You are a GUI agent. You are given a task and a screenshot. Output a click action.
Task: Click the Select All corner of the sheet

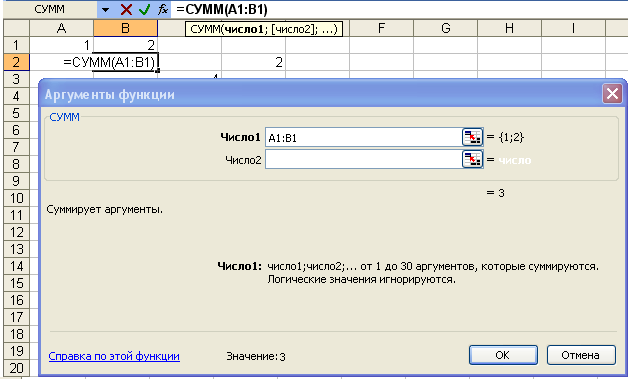tap(16, 28)
